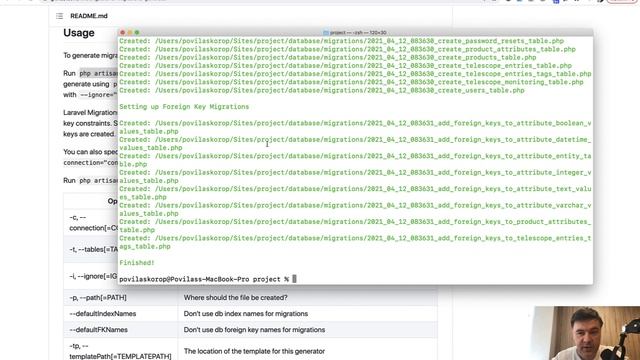
Task: Minimize terminal using yellow button
Action: 130,33
